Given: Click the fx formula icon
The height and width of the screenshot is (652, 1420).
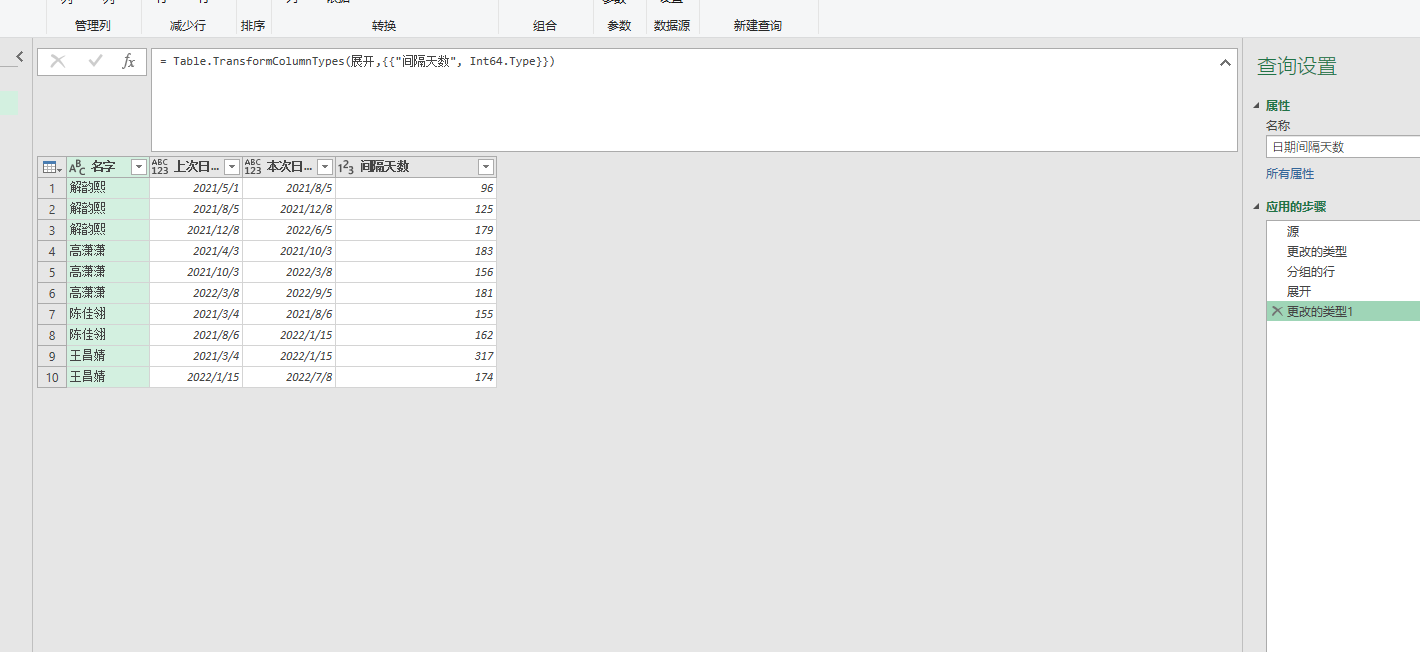Looking at the screenshot, I should (127, 61).
